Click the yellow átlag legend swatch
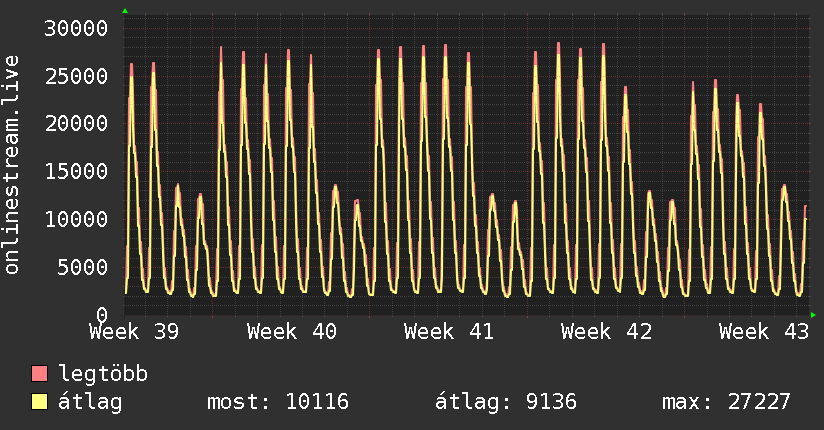Image resolution: width=824 pixels, height=430 pixels. coord(39,401)
